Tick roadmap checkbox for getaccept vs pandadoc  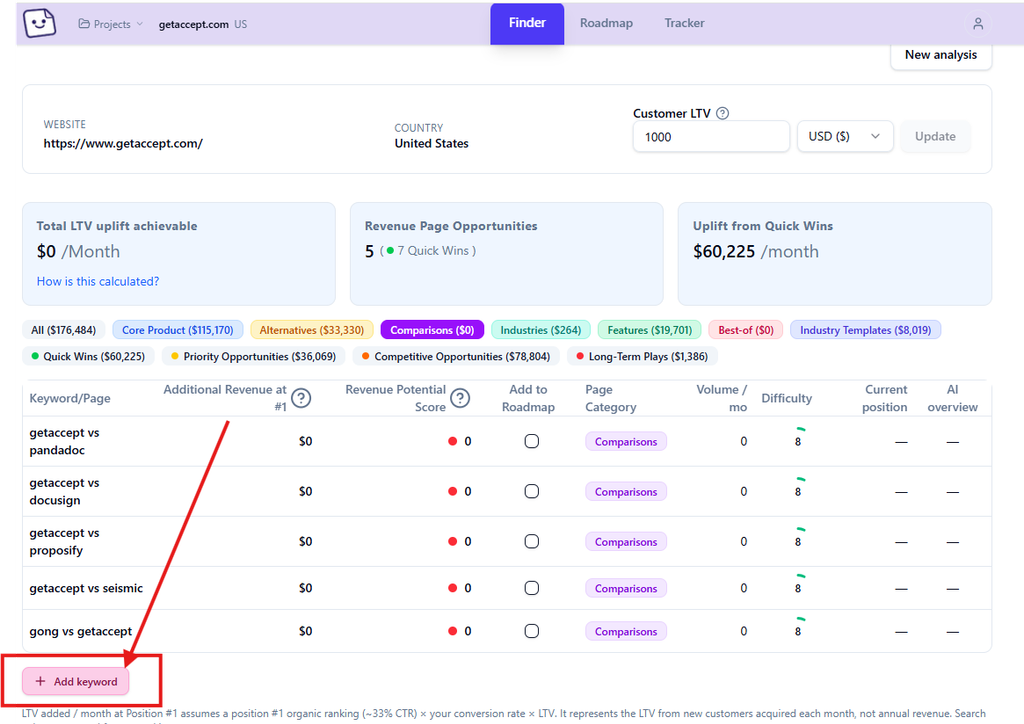point(532,441)
